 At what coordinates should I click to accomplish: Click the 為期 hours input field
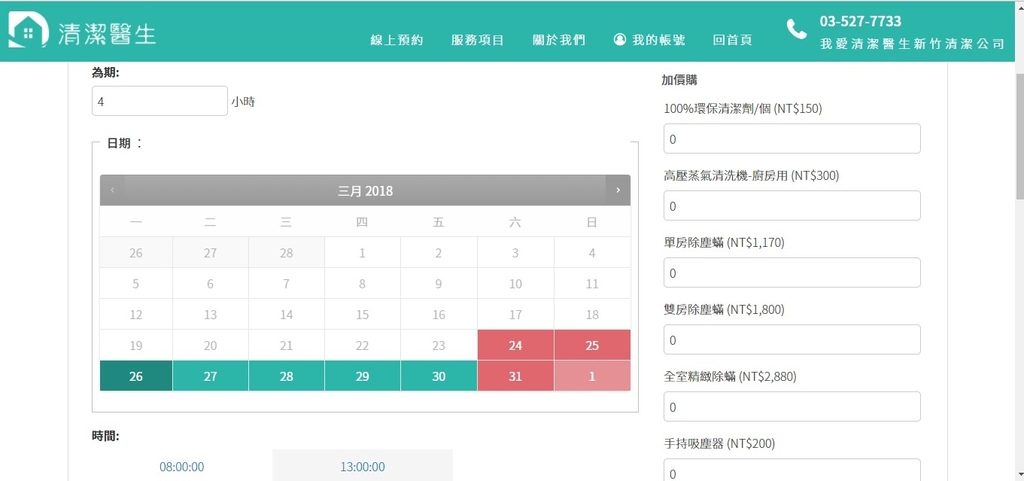pos(160,101)
